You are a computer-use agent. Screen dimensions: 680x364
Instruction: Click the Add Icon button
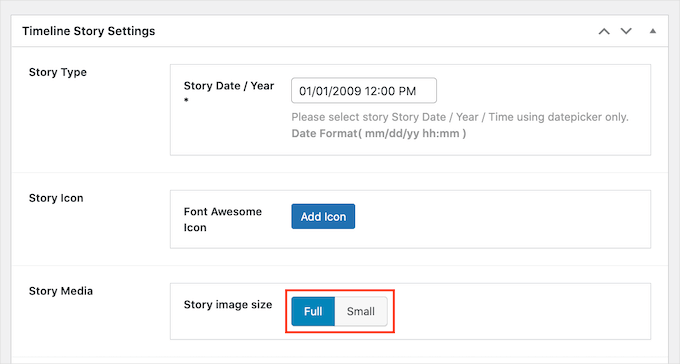coord(323,216)
